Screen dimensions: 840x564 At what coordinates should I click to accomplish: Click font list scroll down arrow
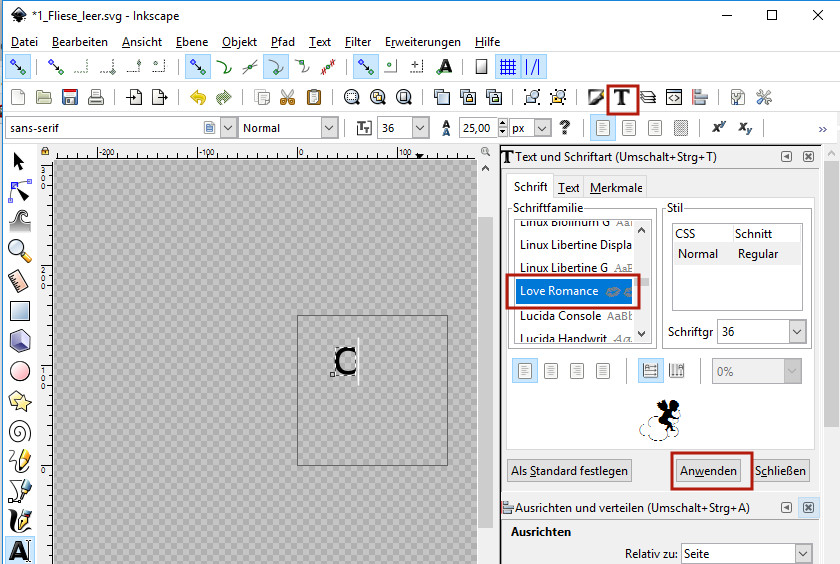coord(642,333)
